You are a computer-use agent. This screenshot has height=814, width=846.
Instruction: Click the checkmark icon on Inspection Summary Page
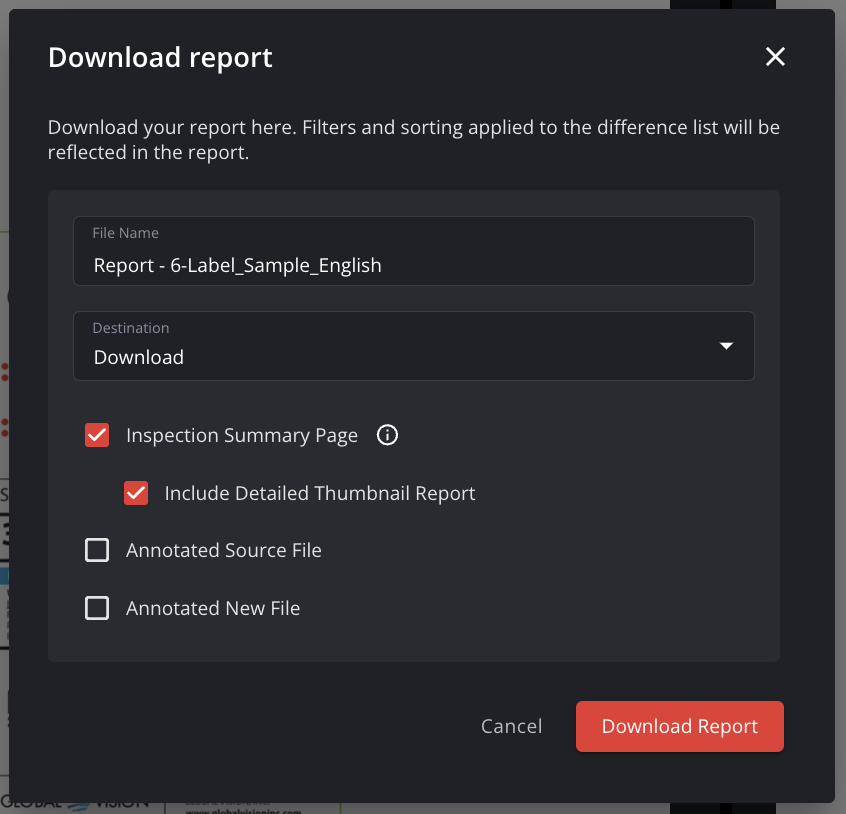click(x=97, y=435)
